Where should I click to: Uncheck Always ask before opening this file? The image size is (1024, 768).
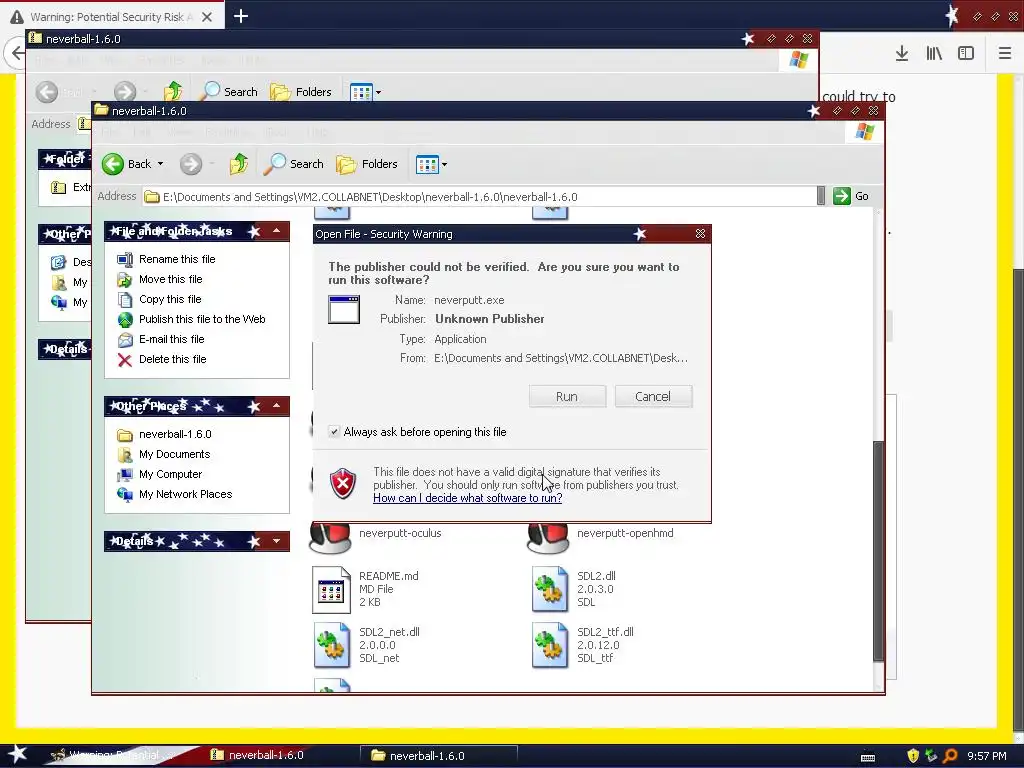pyautogui.click(x=334, y=432)
